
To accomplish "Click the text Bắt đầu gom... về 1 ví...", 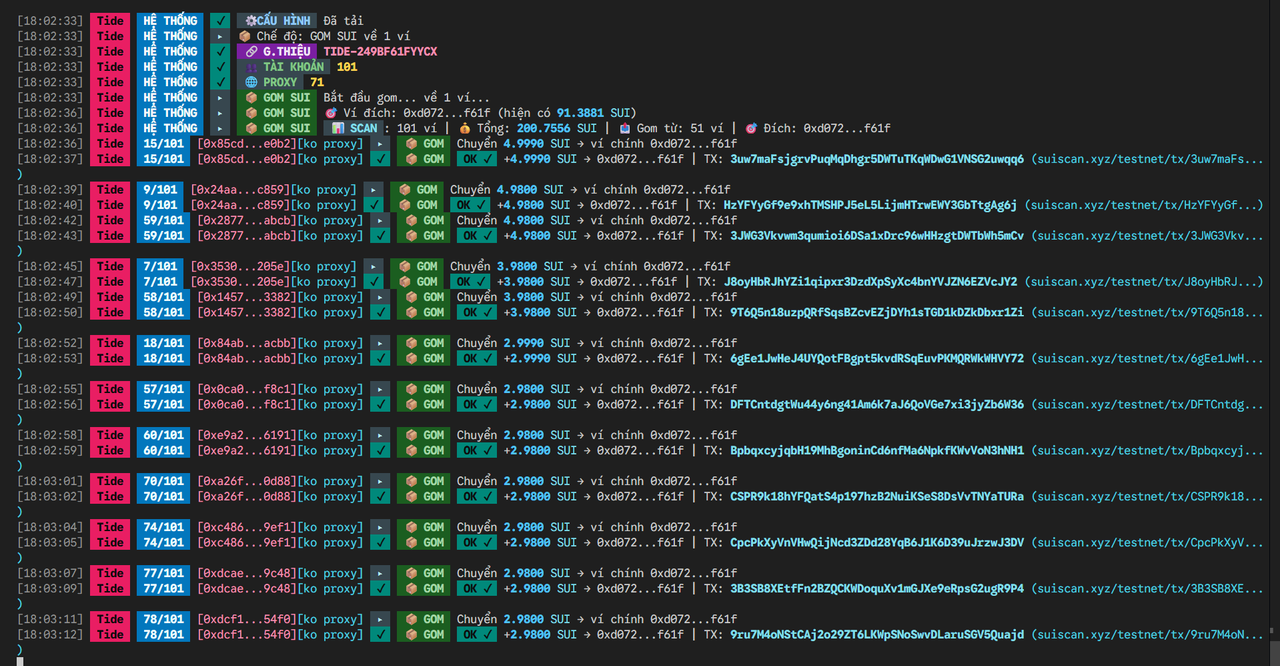I will coord(407,97).
